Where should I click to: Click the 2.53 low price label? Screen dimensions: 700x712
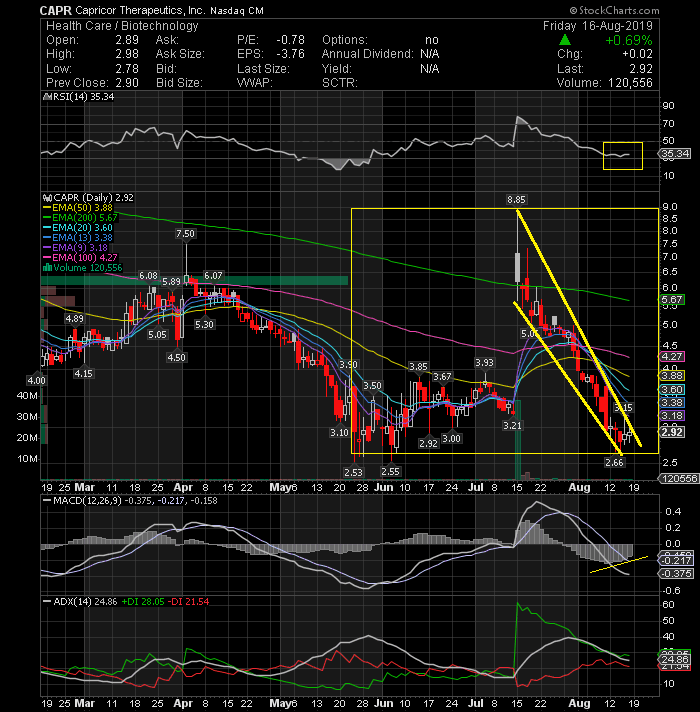[x=353, y=472]
